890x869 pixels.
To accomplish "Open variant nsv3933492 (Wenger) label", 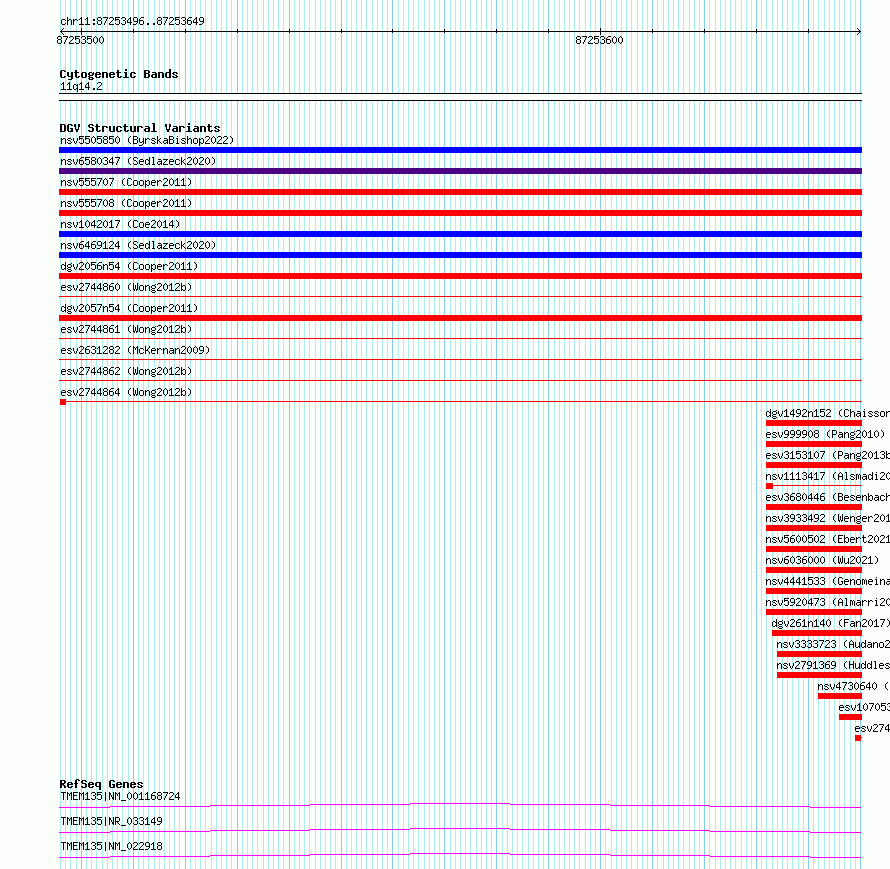I will [x=828, y=518].
